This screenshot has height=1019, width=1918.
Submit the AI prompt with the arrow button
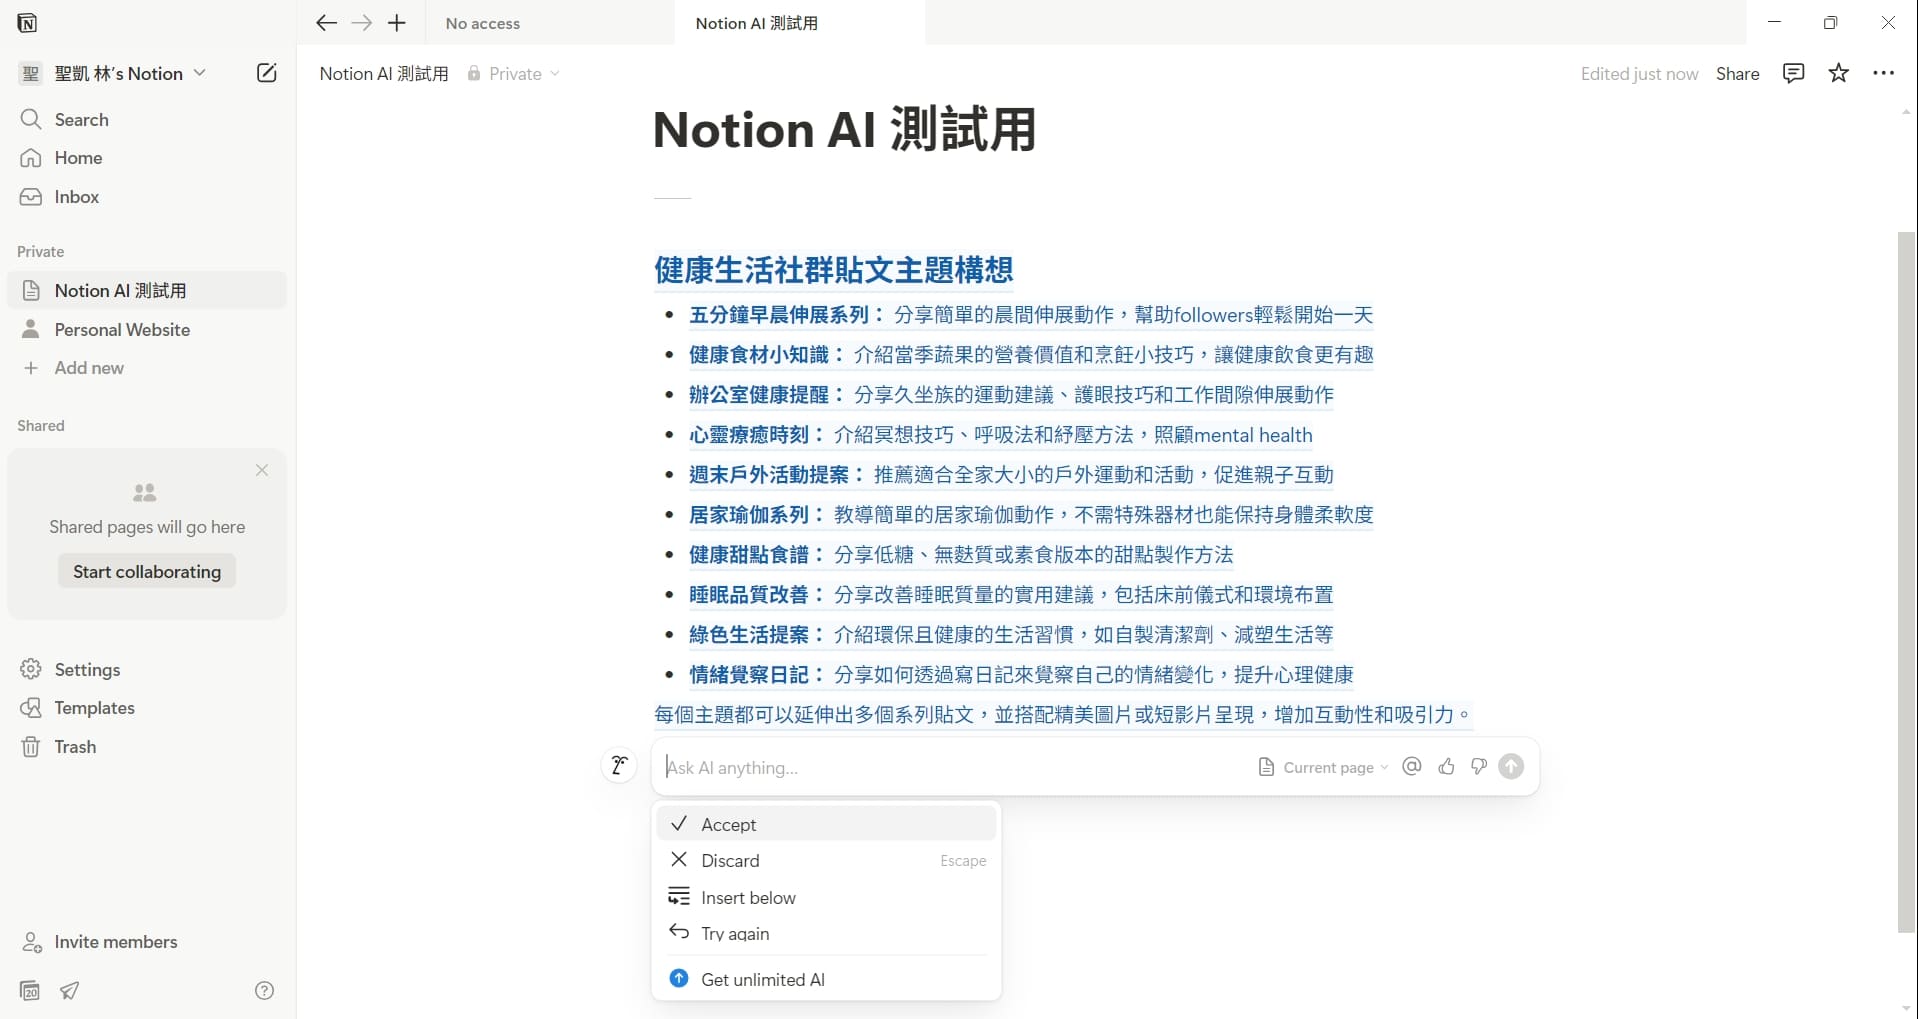[1510, 766]
